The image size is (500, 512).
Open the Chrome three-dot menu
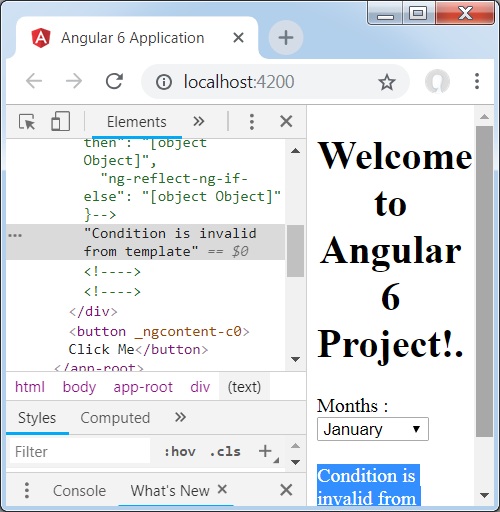pyautogui.click(x=477, y=81)
